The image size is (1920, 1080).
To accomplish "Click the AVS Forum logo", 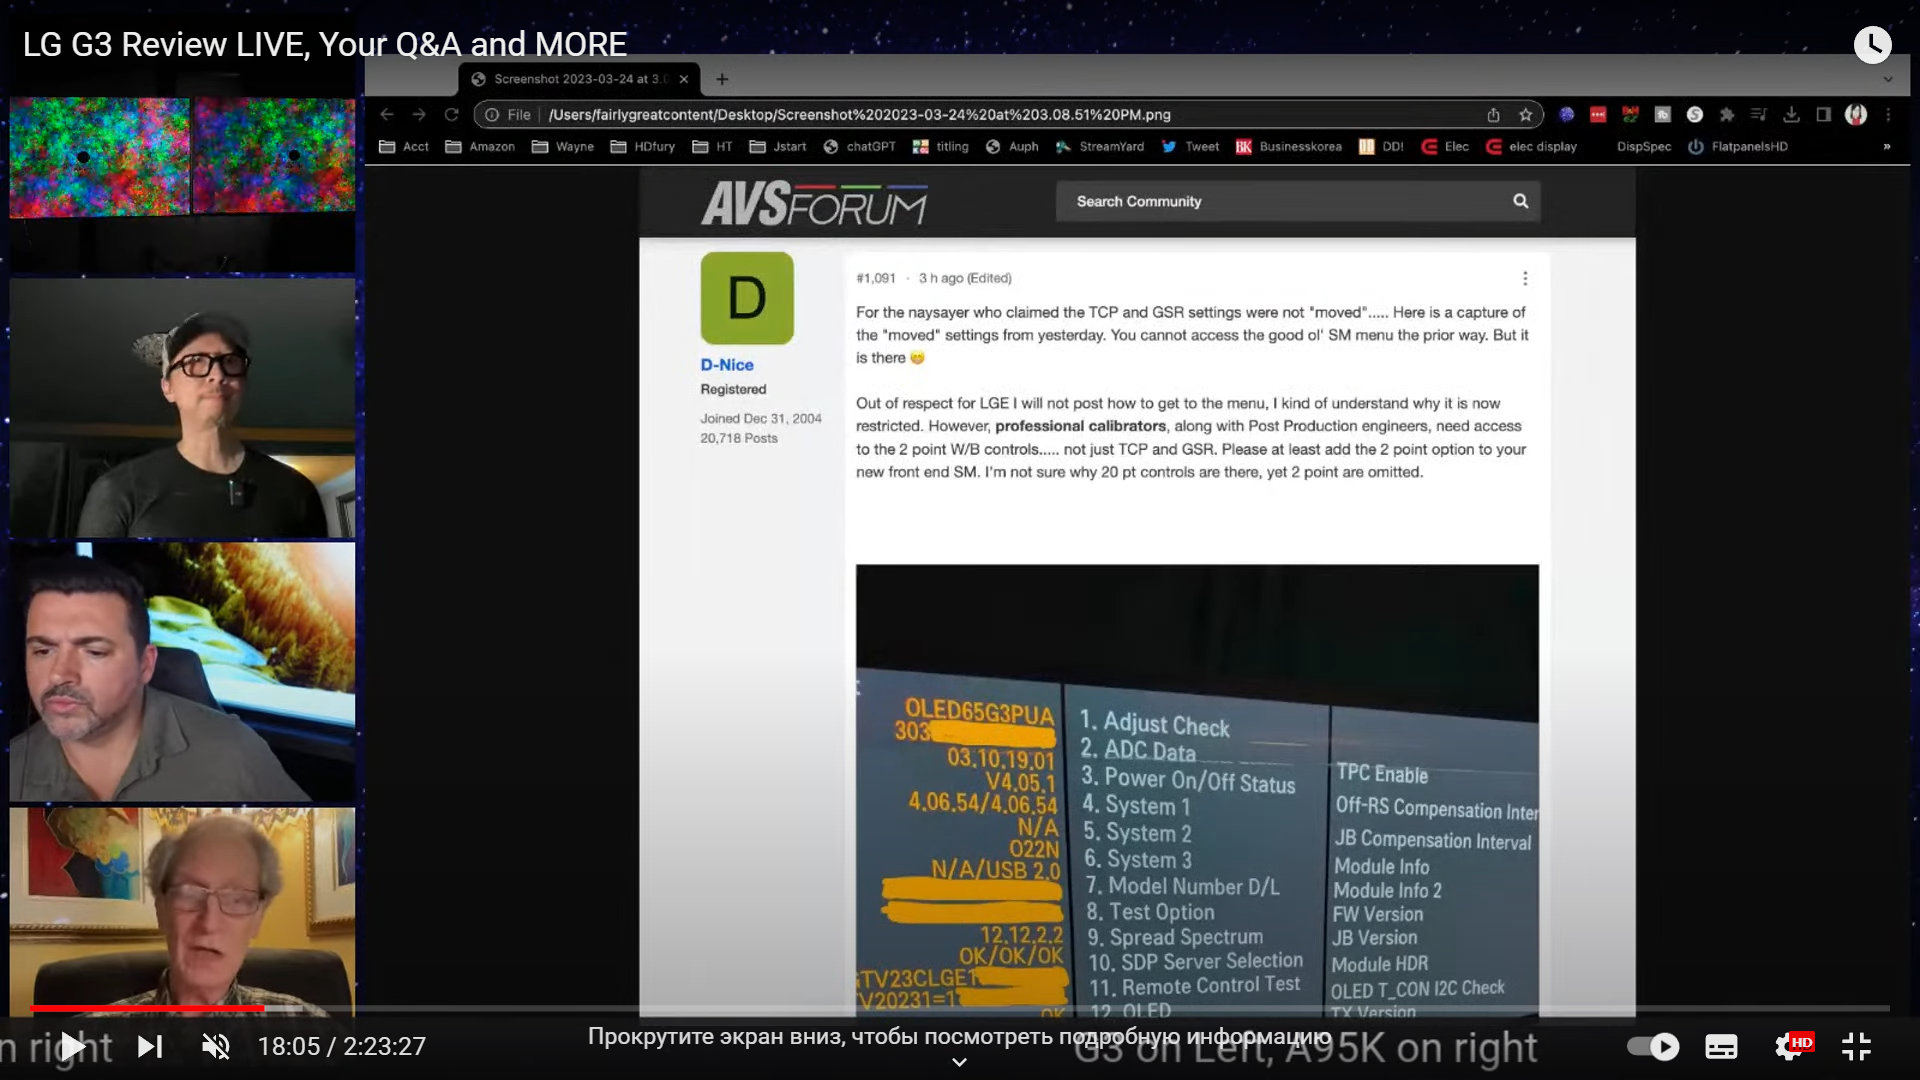I will [814, 203].
